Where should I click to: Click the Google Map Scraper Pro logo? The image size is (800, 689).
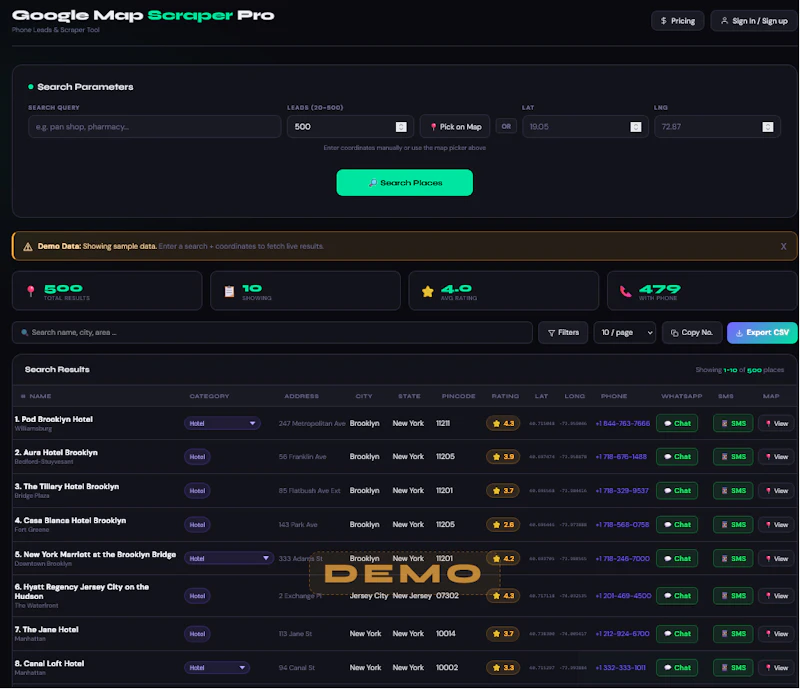click(143, 15)
